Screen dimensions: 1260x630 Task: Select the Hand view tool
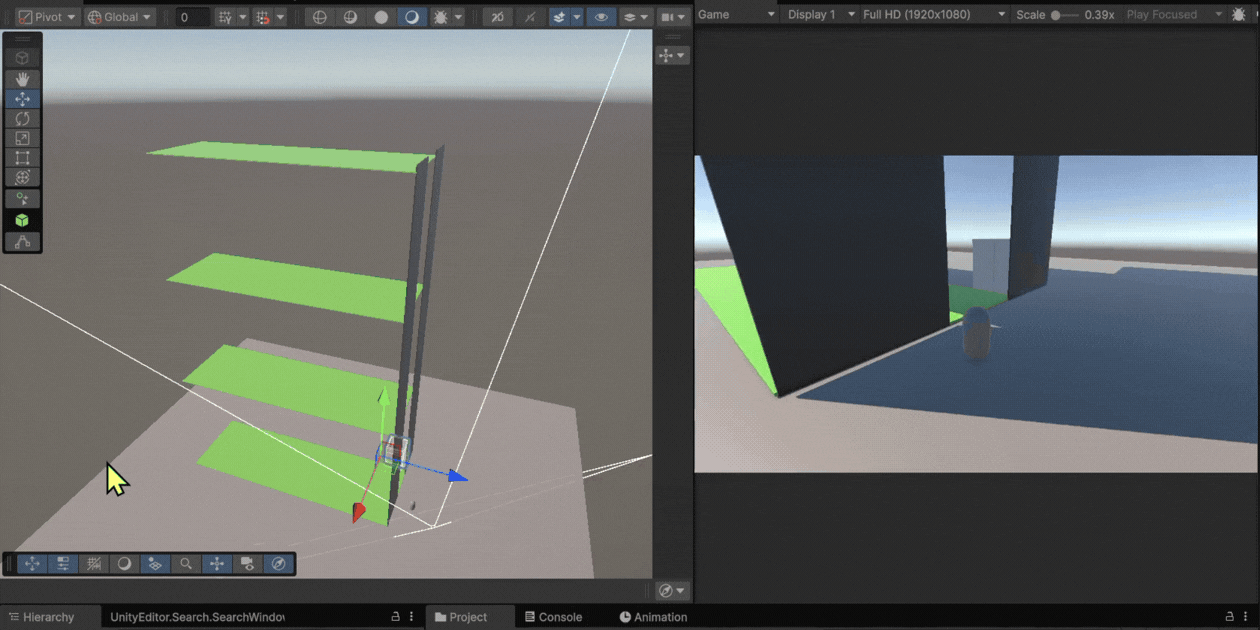22,78
